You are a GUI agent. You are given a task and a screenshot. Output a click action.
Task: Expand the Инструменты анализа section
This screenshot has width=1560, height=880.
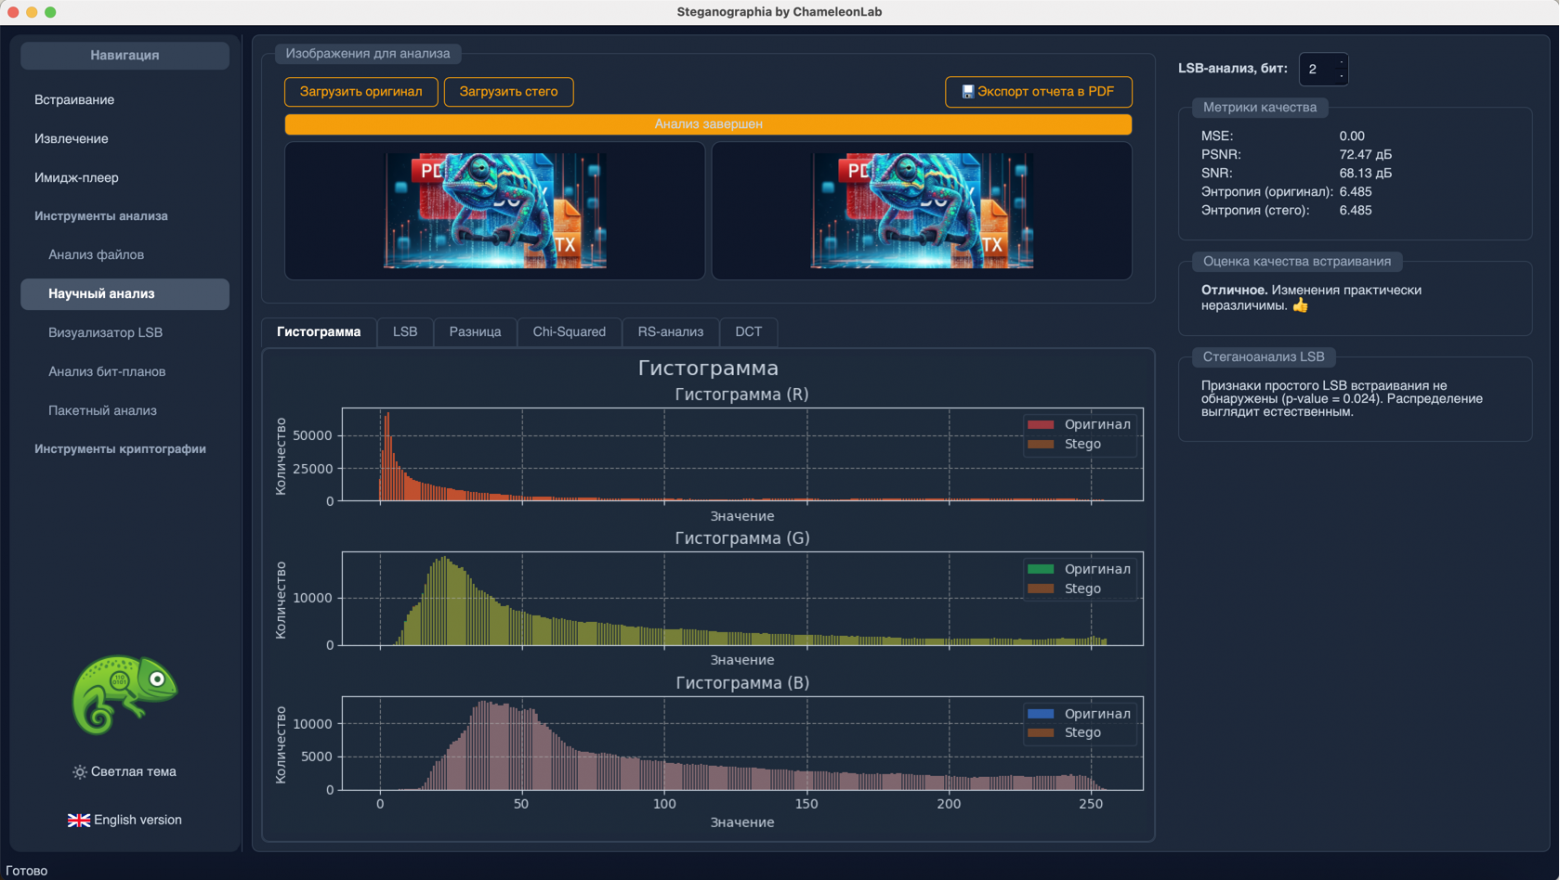(101, 216)
